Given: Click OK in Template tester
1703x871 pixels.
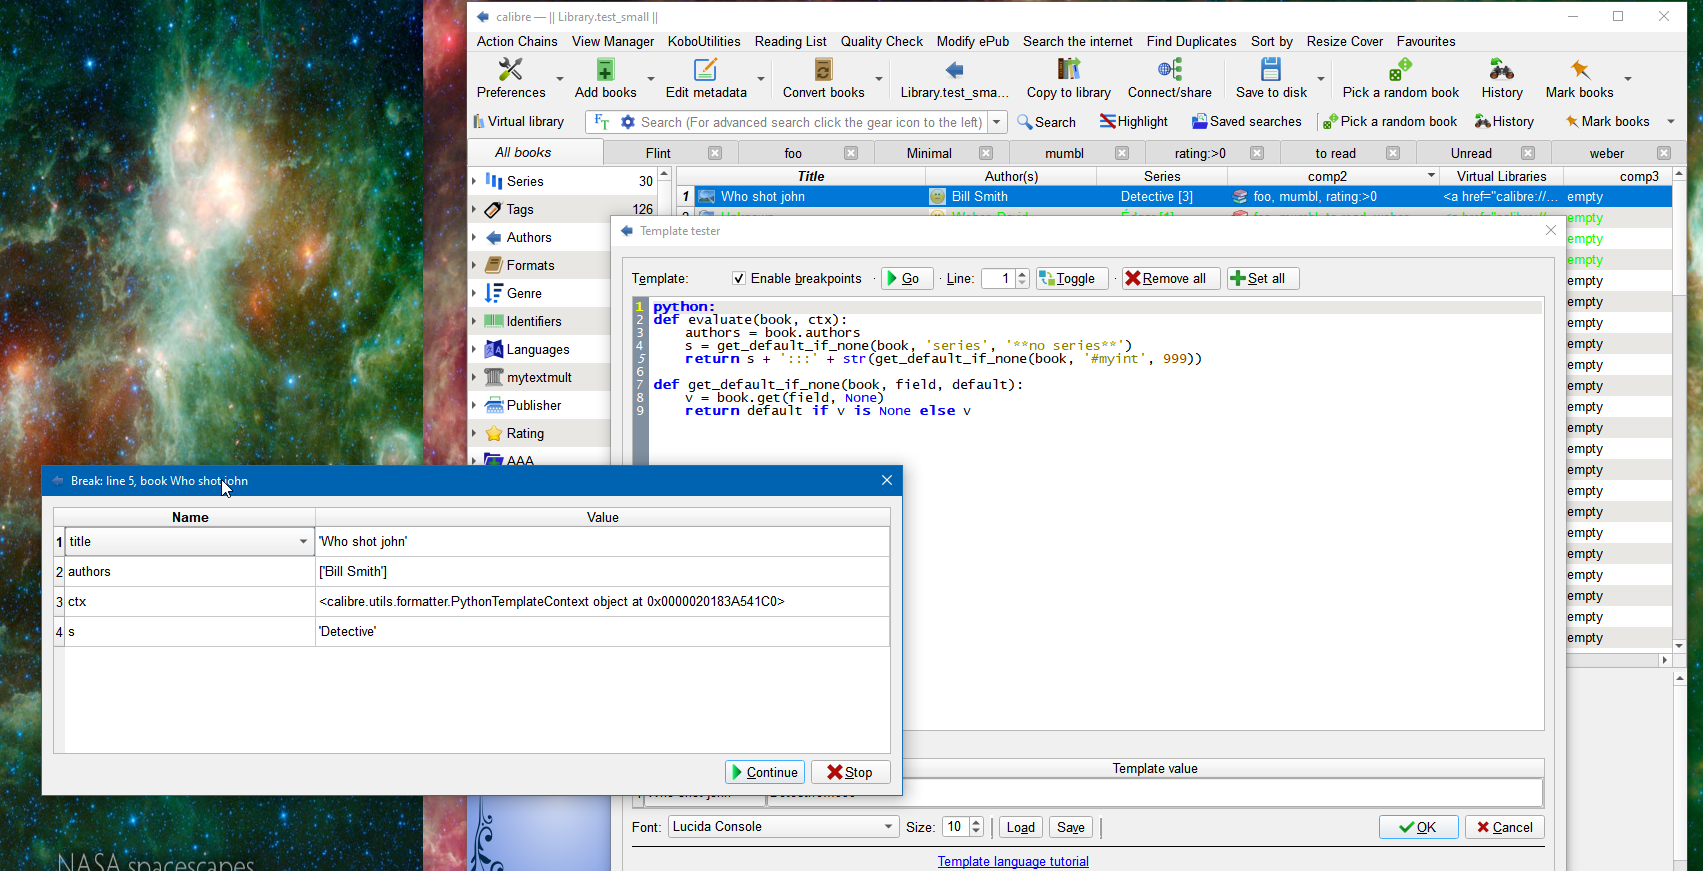Looking at the screenshot, I should (x=1418, y=827).
